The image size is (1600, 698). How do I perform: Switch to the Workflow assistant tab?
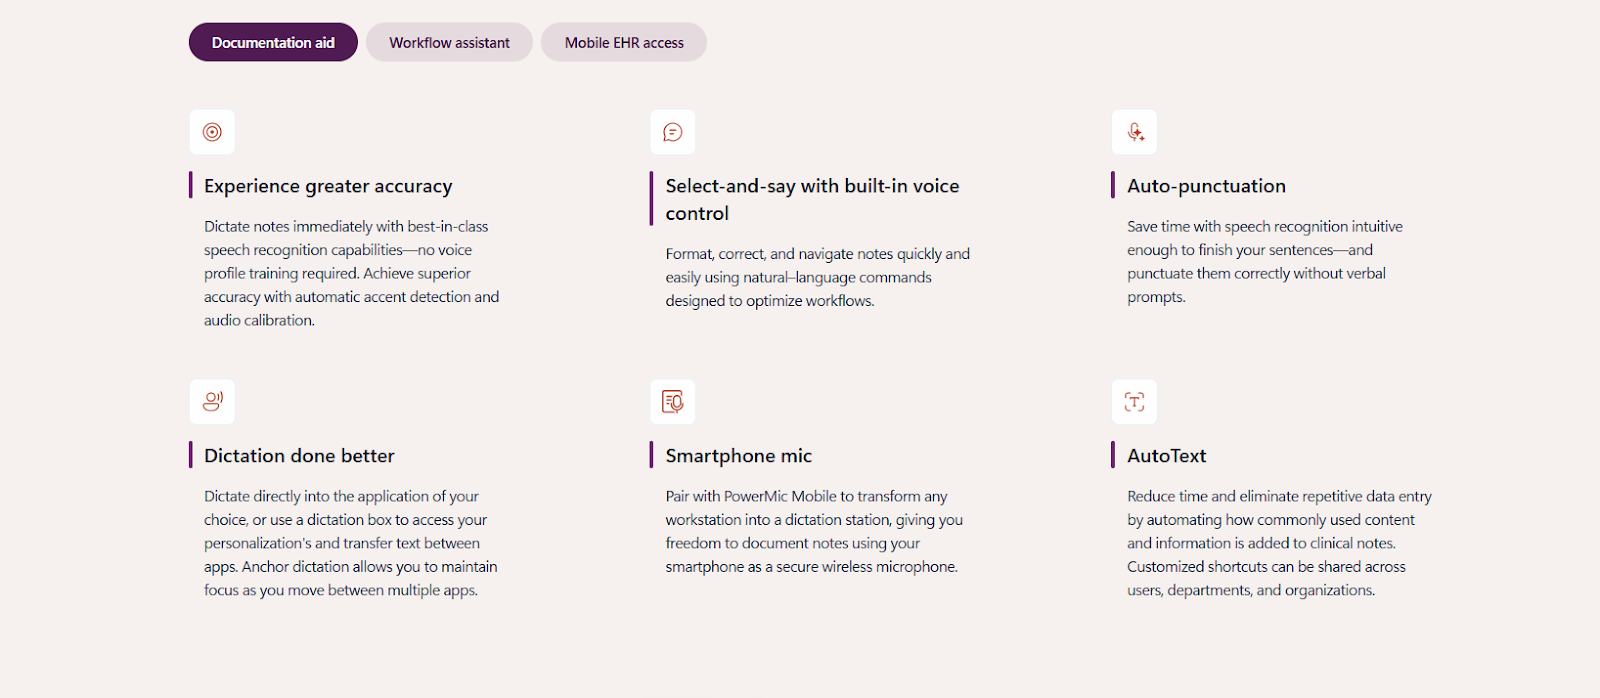point(449,42)
